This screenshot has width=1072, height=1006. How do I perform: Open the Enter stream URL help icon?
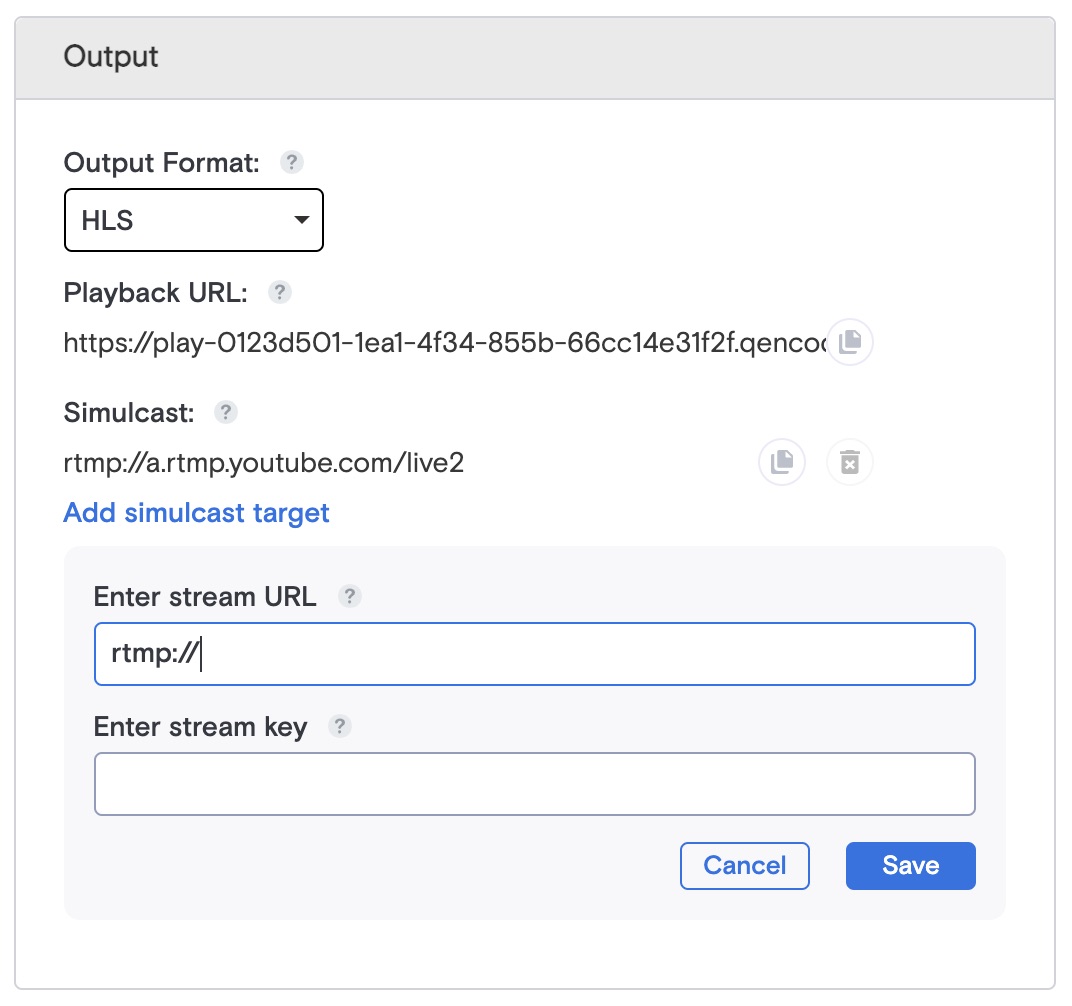(349, 596)
